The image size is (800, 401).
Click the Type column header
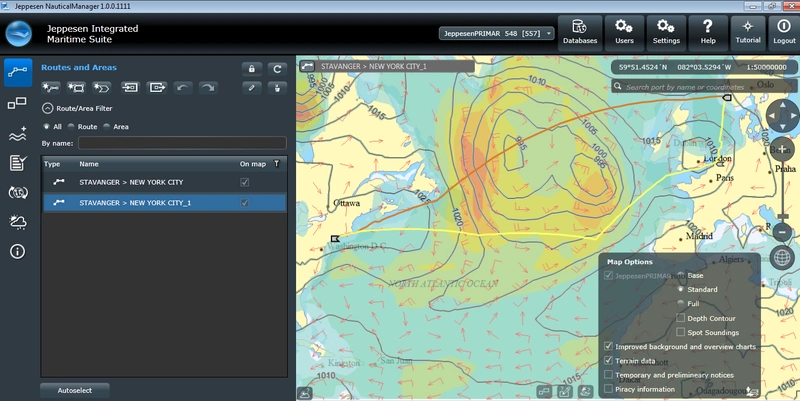coord(52,164)
